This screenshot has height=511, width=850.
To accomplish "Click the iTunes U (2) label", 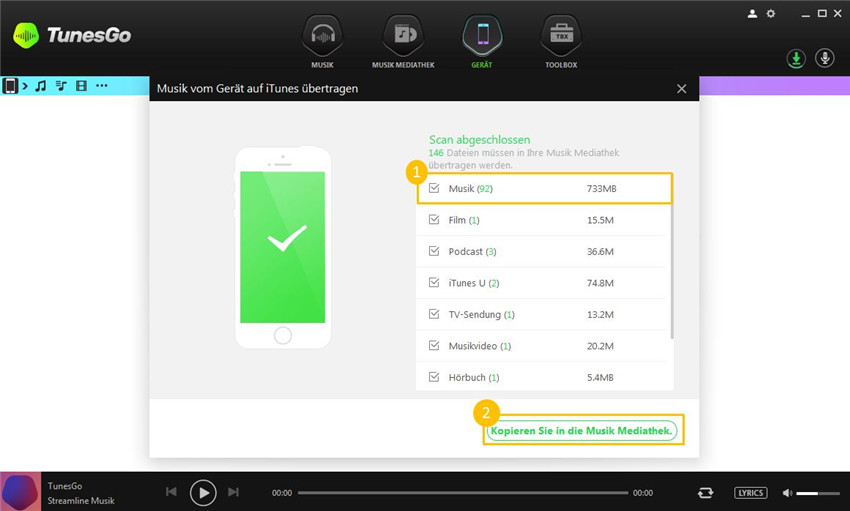I will pos(474,283).
